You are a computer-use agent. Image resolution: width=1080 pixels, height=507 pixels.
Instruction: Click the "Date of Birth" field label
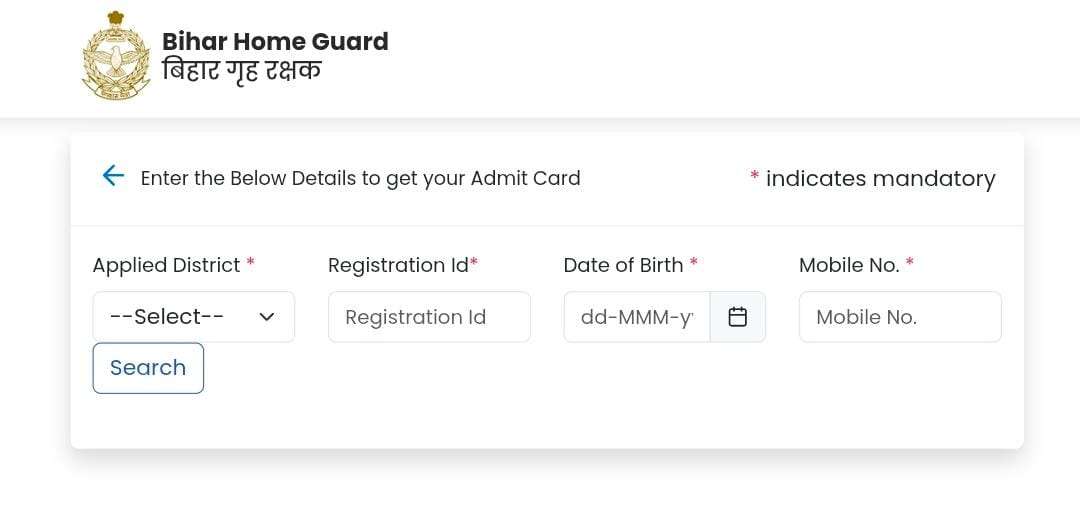(x=623, y=265)
